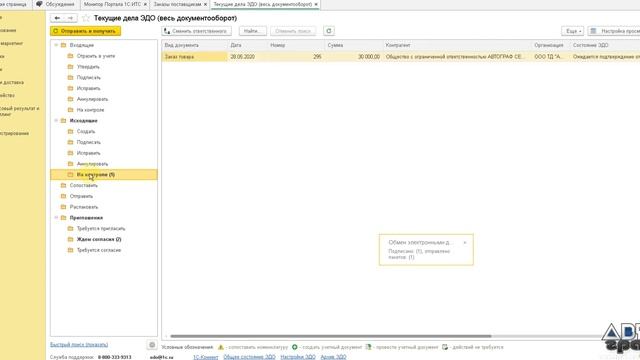Screen dimensions: 640x360
Task: Click the 'Исходящие' folder label
Action: tap(83, 120)
